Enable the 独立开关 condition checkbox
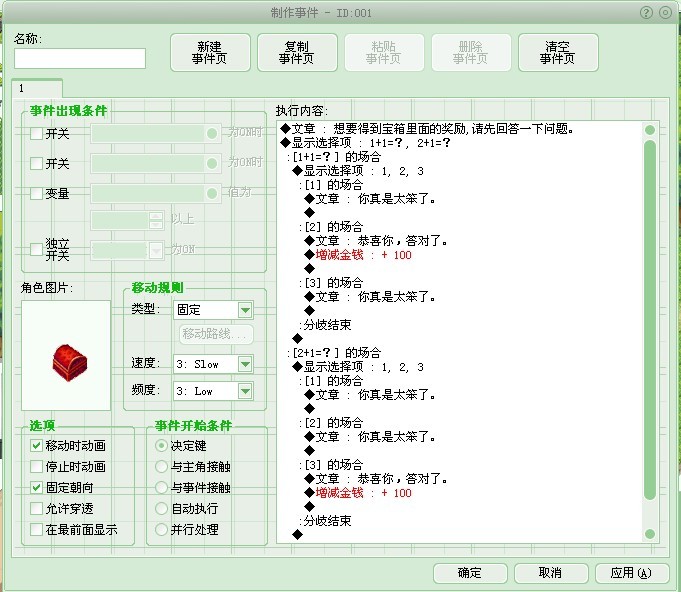The height and width of the screenshot is (592, 681). pyautogui.click(x=36, y=249)
